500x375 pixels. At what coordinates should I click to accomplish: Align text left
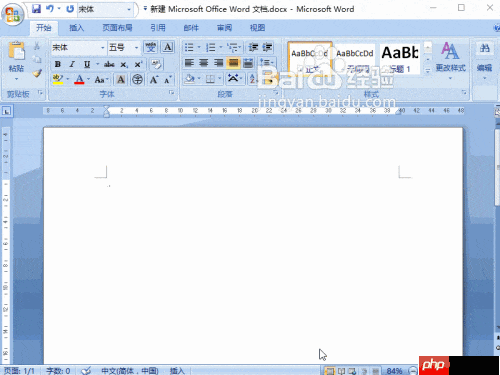[x=189, y=63]
